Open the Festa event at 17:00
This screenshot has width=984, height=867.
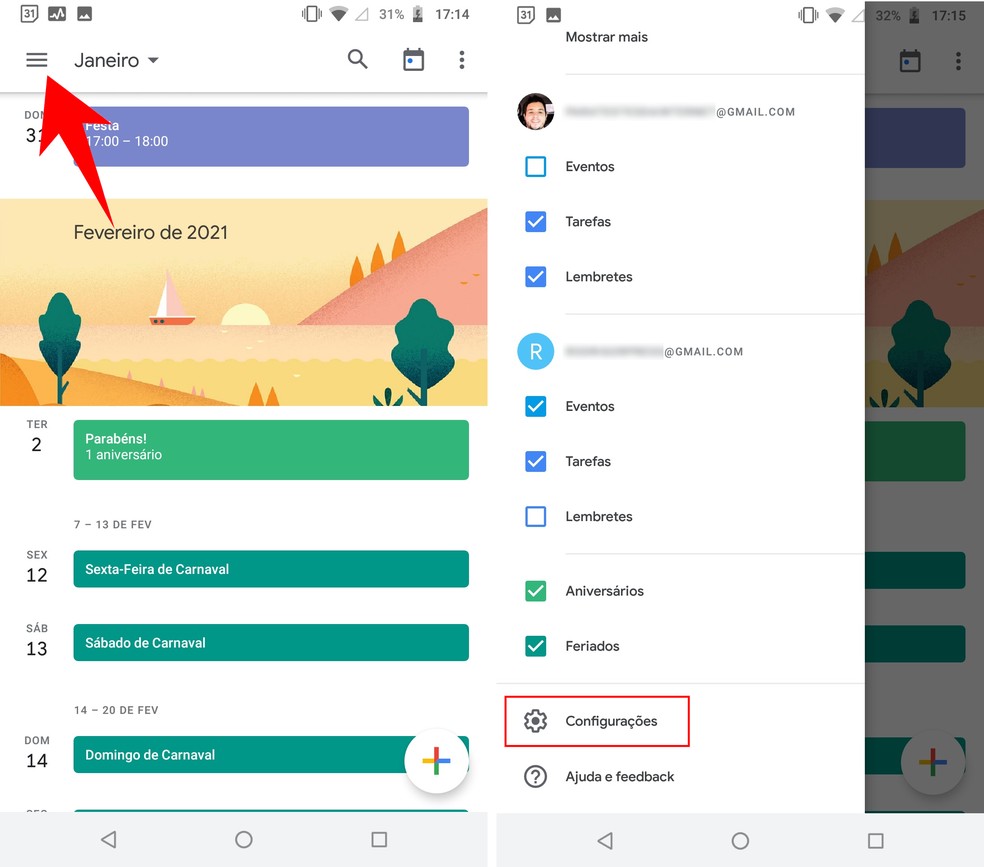270,136
